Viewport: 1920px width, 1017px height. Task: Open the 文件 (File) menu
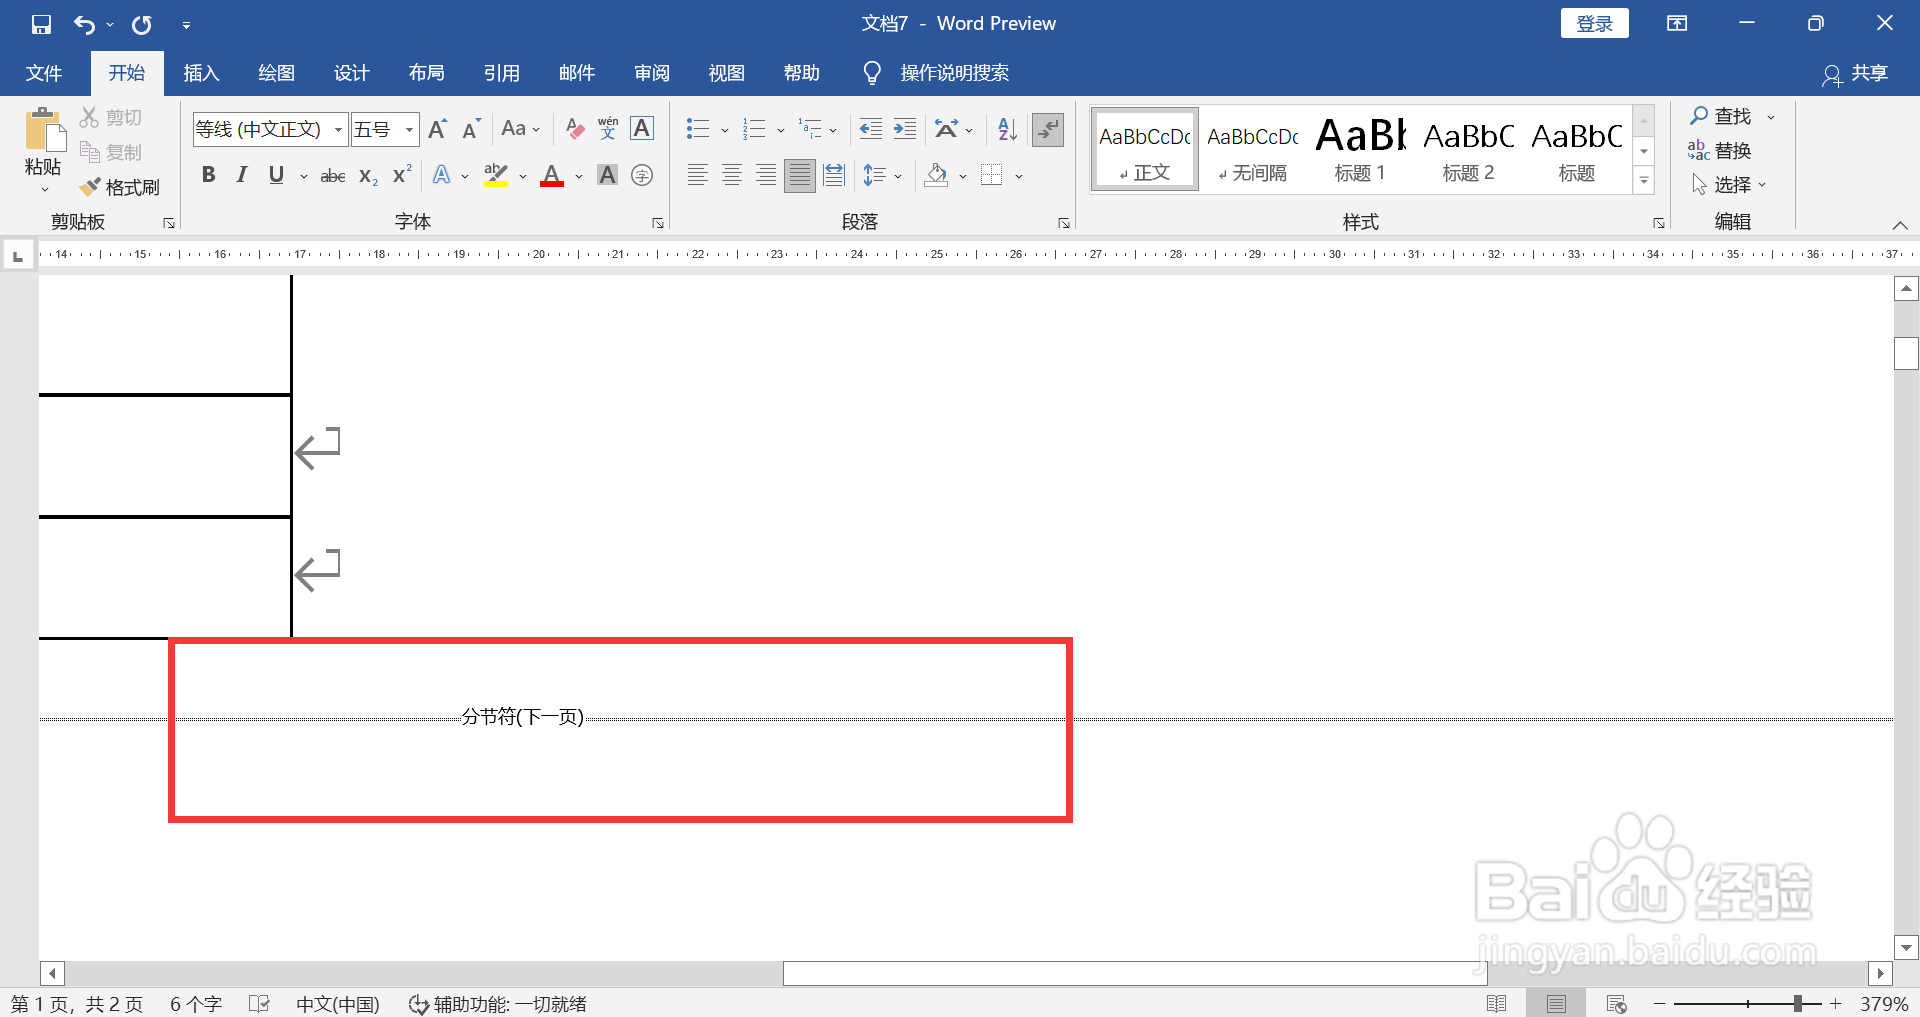44,73
